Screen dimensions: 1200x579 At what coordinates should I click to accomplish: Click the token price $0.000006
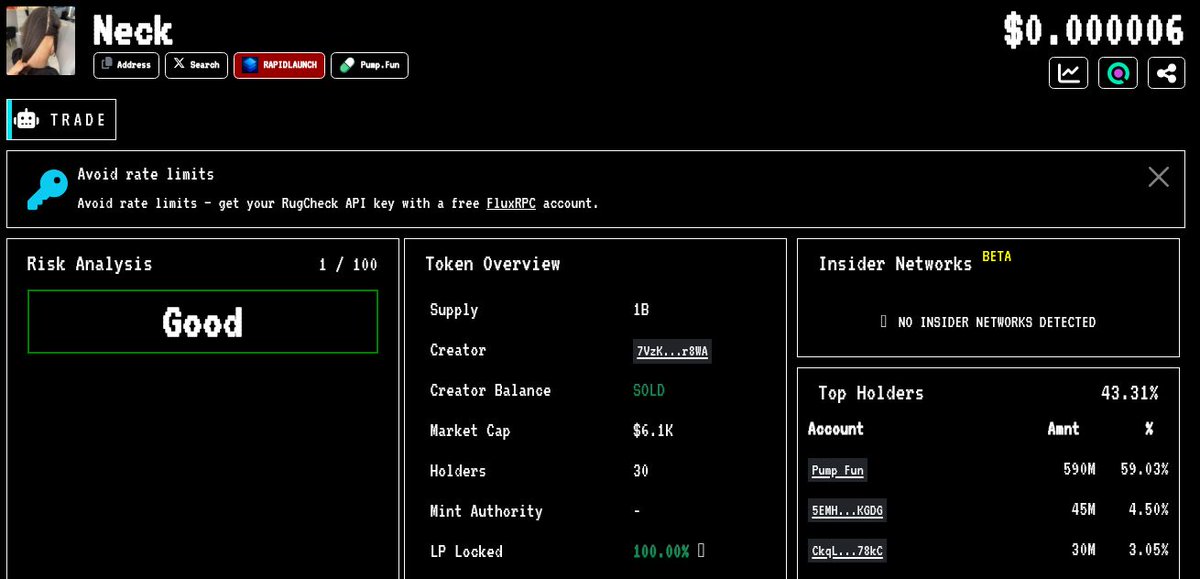[1094, 30]
